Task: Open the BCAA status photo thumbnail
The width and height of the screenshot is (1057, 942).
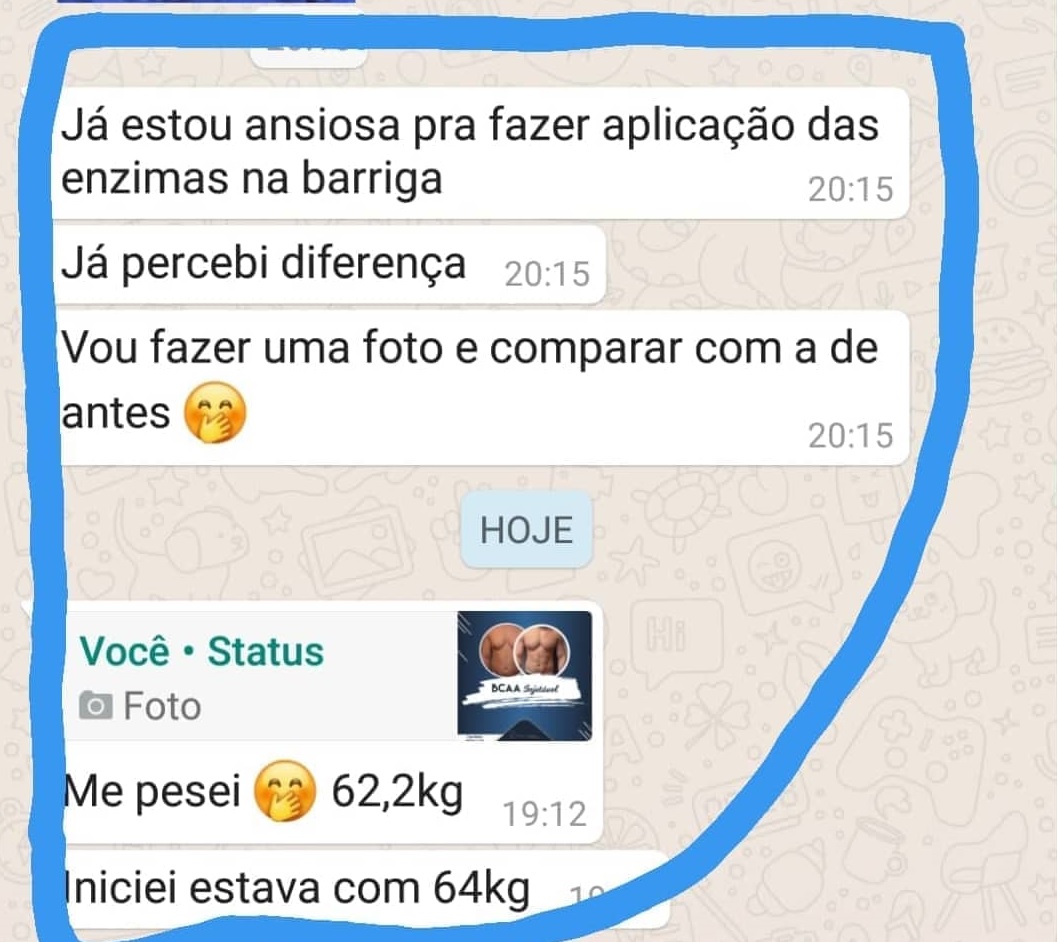Action: (524, 676)
